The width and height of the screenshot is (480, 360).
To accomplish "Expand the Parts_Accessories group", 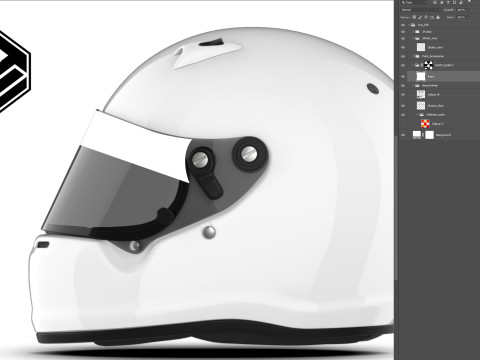I will point(413,56).
